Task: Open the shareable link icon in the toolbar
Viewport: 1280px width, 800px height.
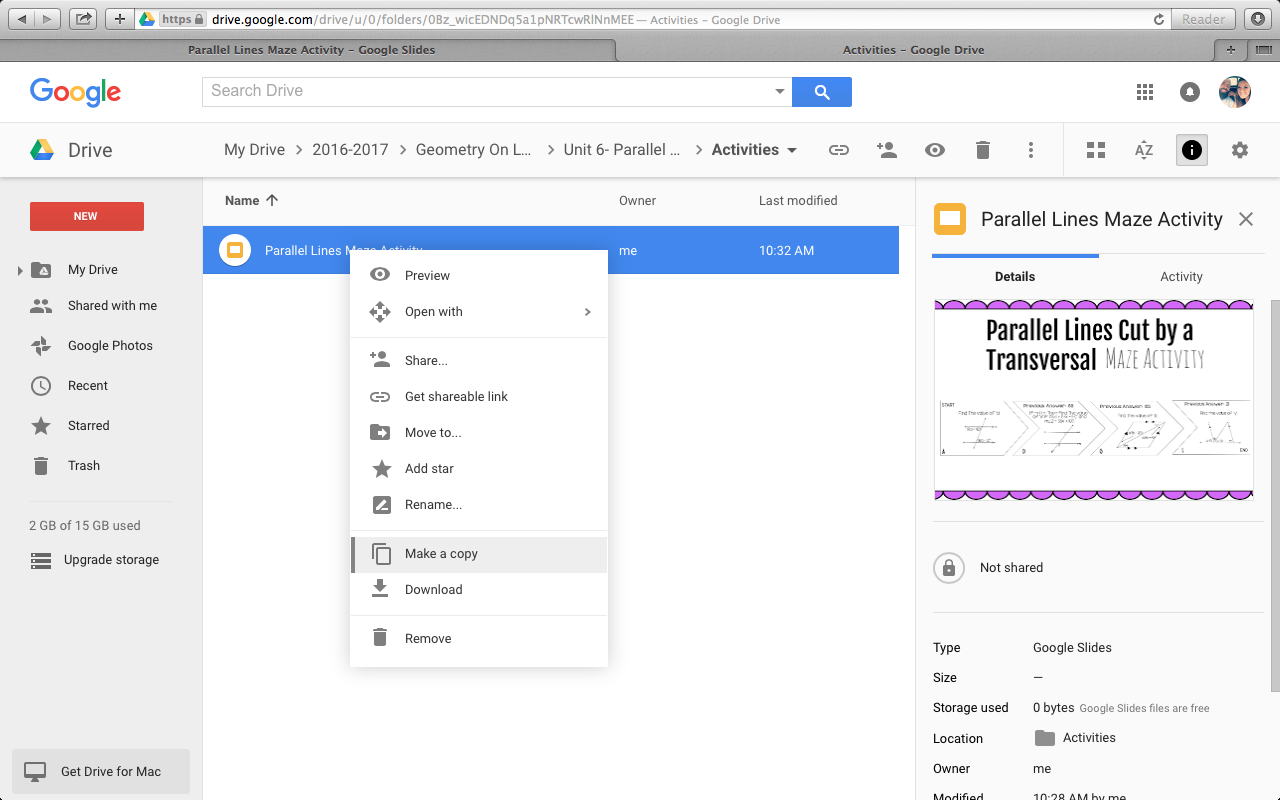Action: [839, 149]
